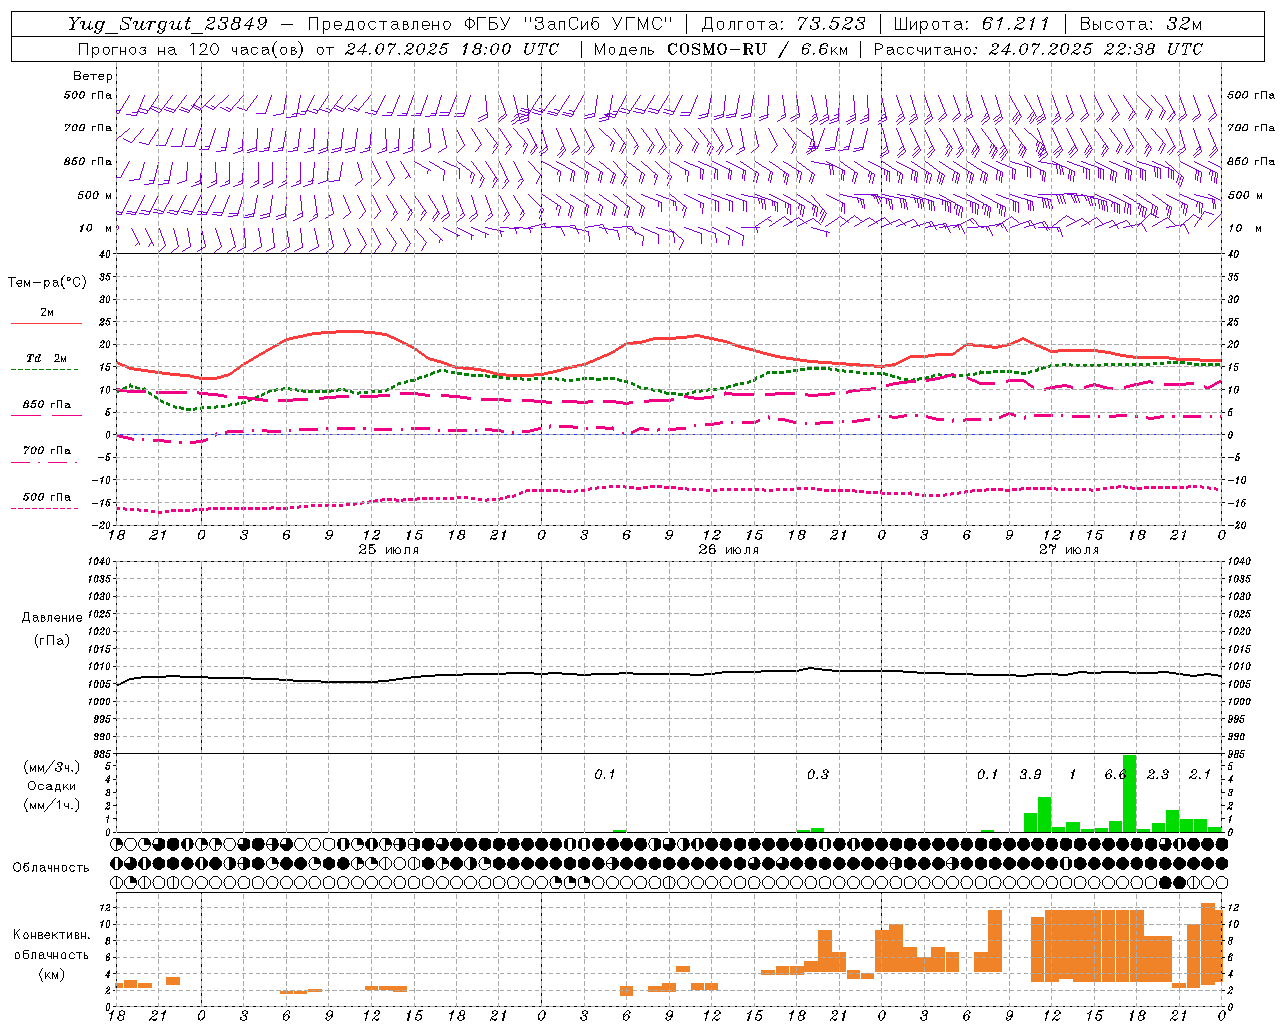Click the "Осадки" precipitation label
The height and width of the screenshot is (1024, 1280).
(x=52, y=786)
